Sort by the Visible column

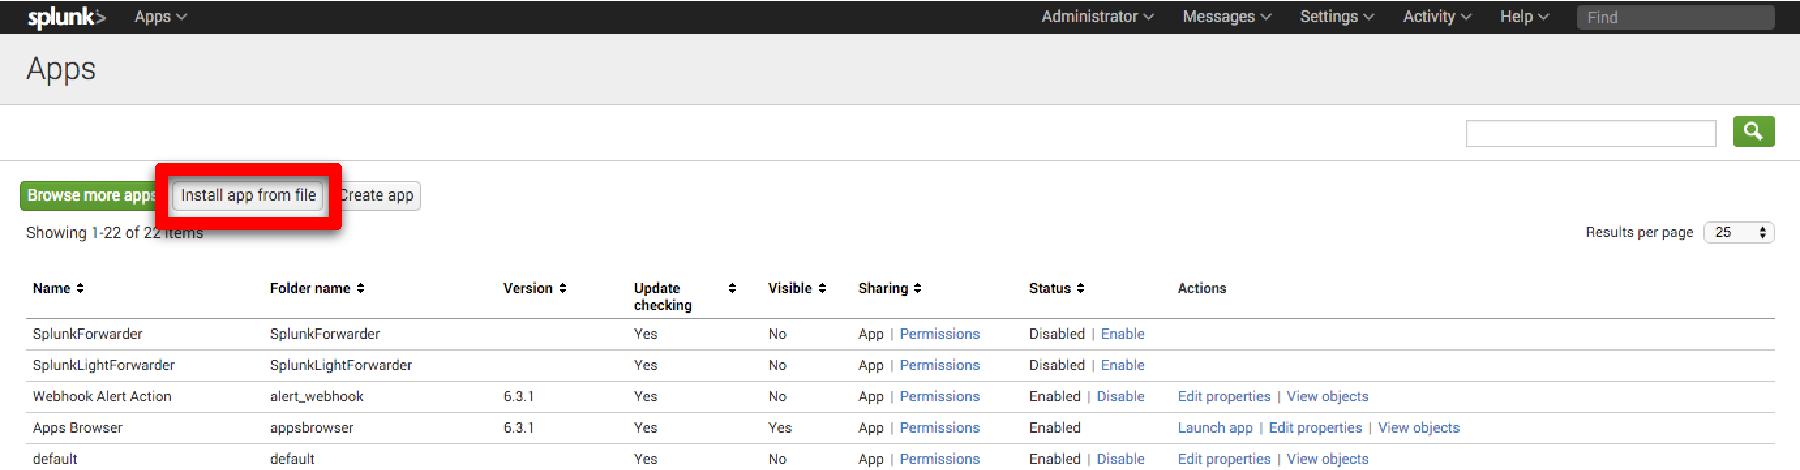click(797, 288)
